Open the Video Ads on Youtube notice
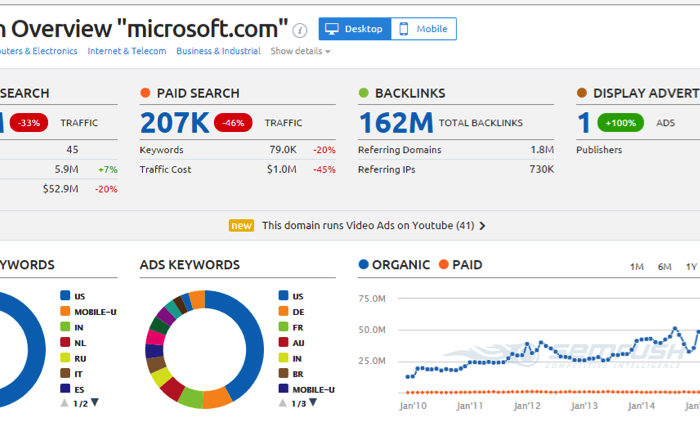This screenshot has width=700, height=432. [x=368, y=225]
